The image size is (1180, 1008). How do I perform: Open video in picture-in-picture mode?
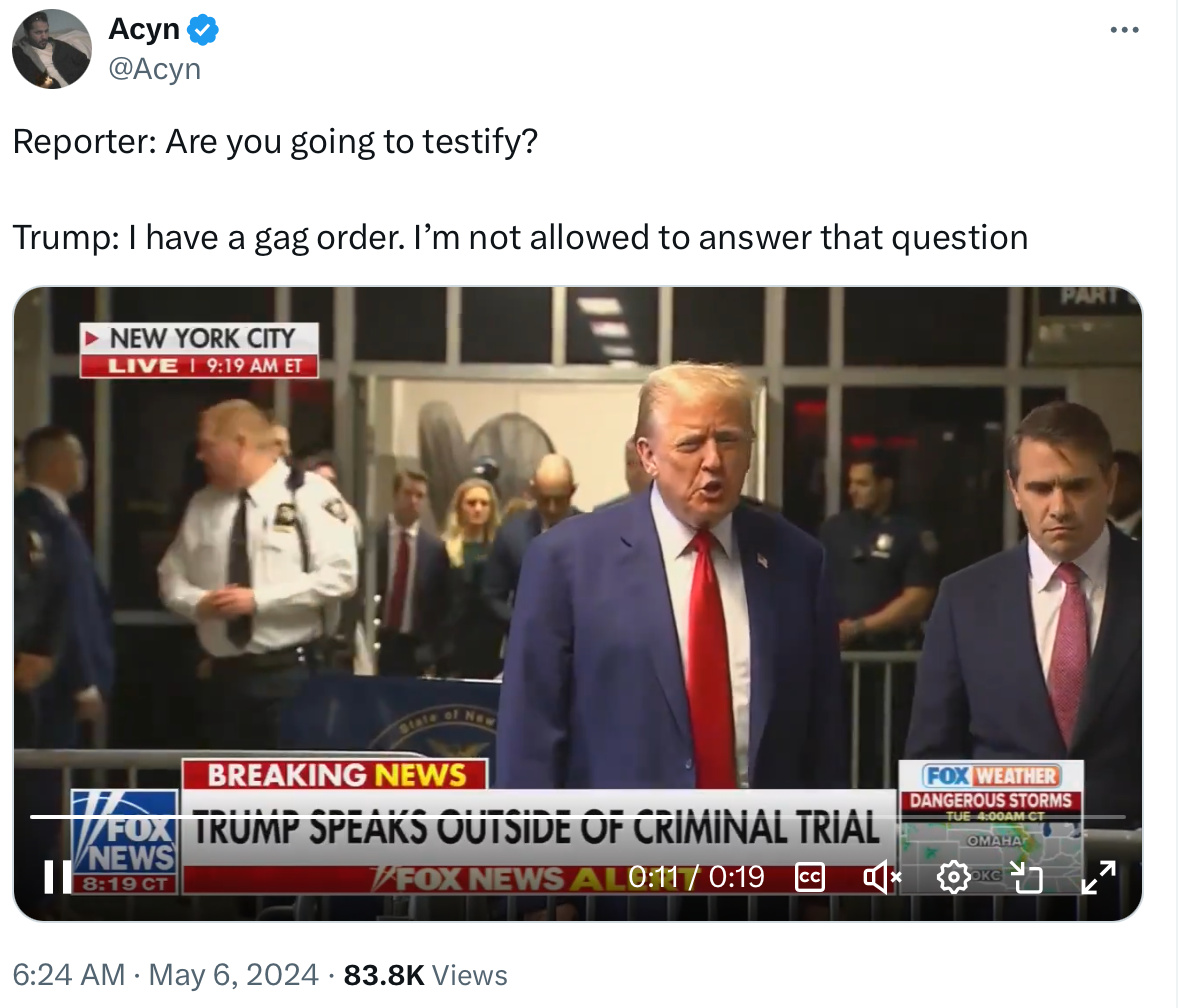pos(1025,878)
